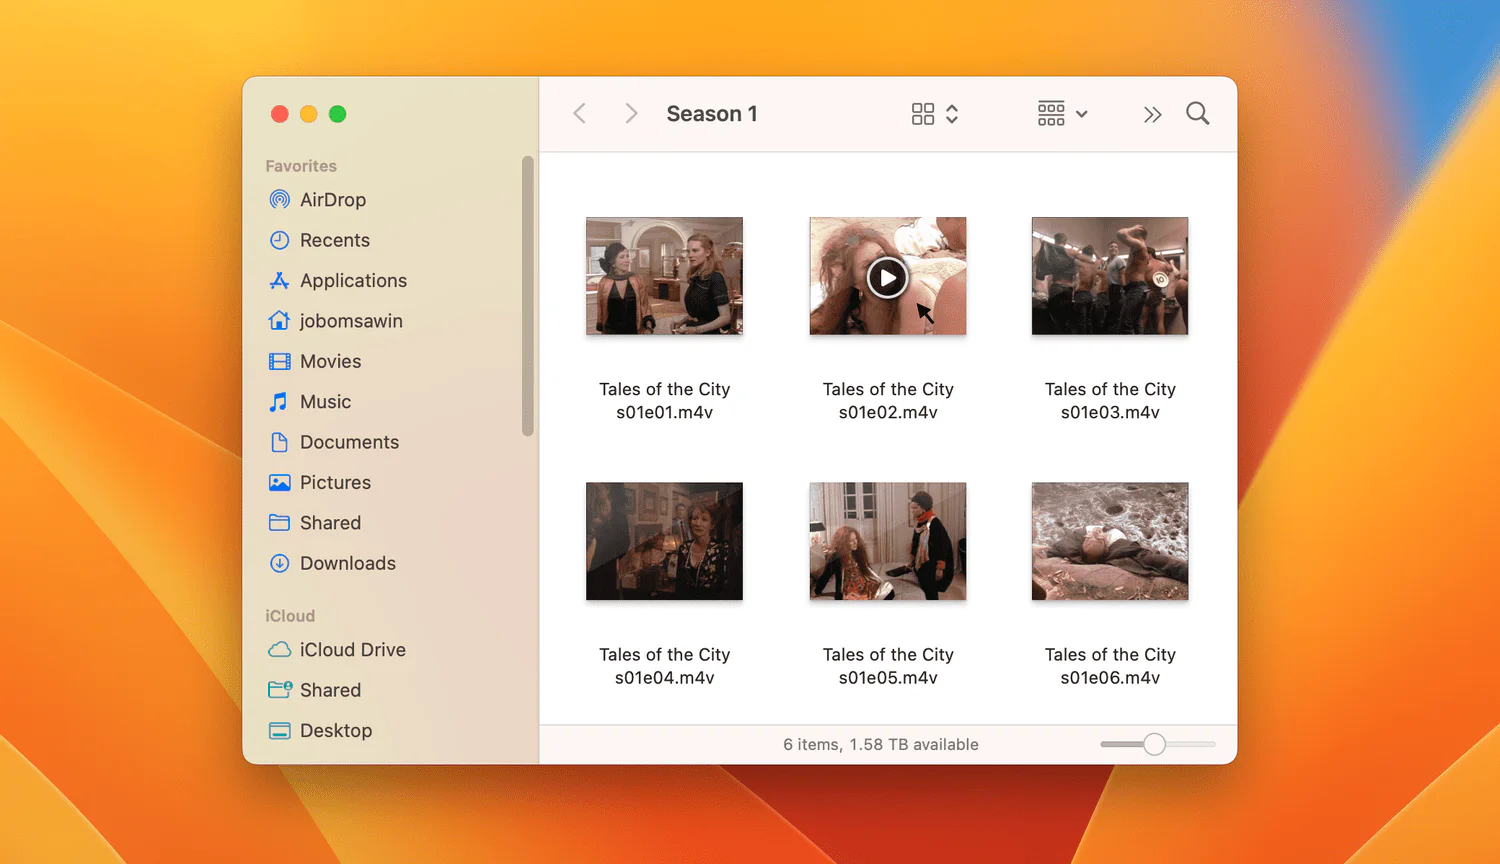1500x864 pixels.
Task: Close the Finder window with red button
Action: (280, 114)
